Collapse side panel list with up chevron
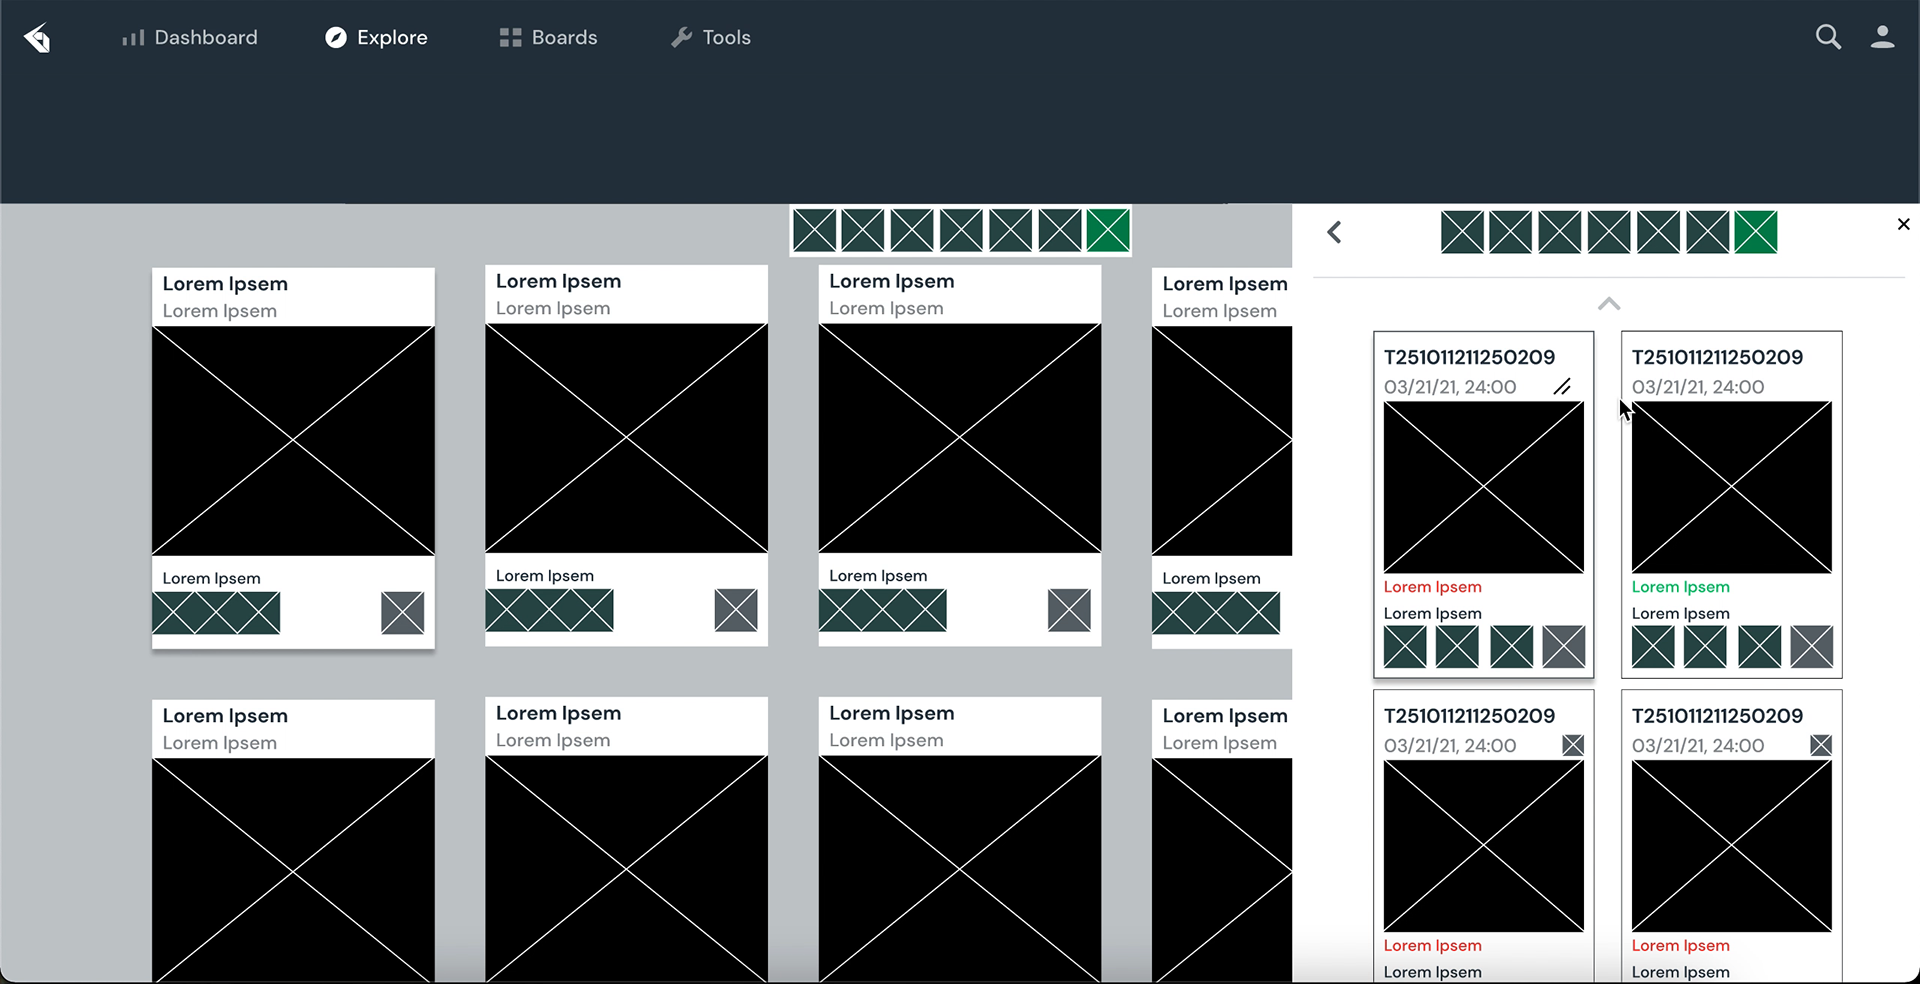 click(x=1609, y=303)
